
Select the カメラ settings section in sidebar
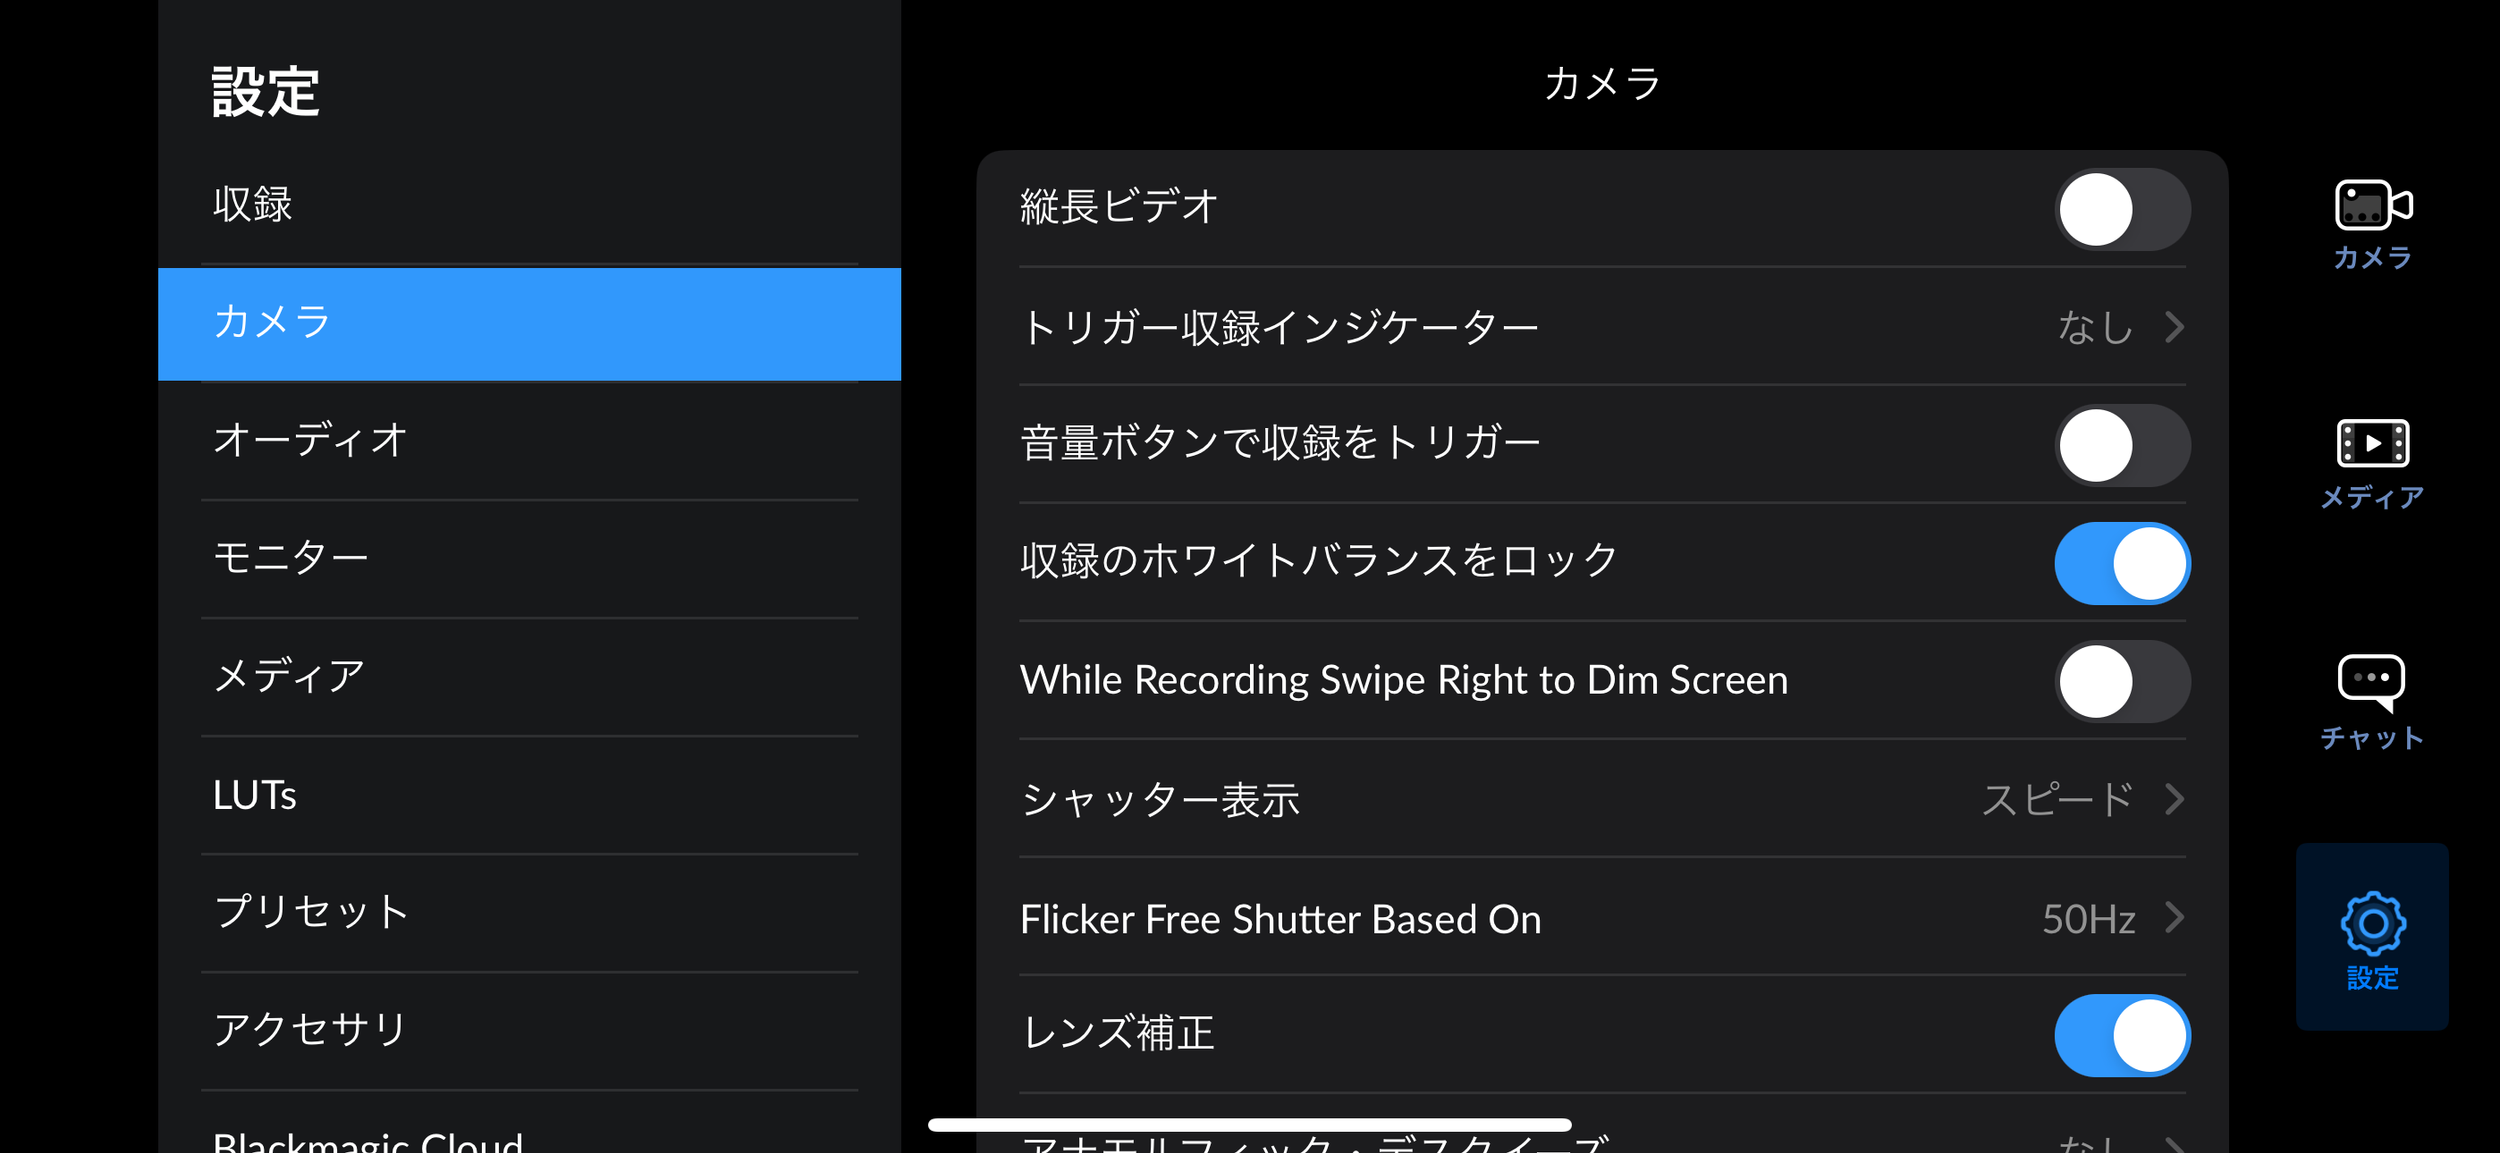click(x=530, y=324)
